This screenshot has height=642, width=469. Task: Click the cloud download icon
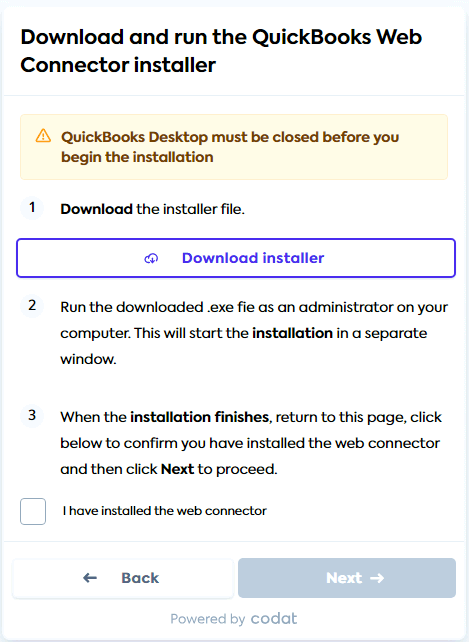coord(151,258)
